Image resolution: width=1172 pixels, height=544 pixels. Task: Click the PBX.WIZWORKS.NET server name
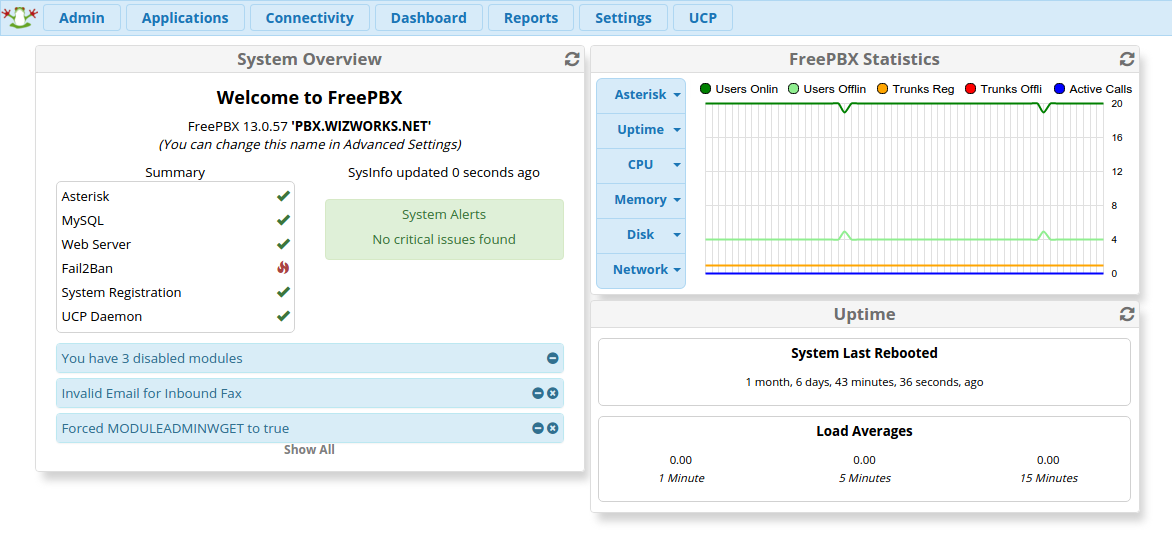(361, 126)
